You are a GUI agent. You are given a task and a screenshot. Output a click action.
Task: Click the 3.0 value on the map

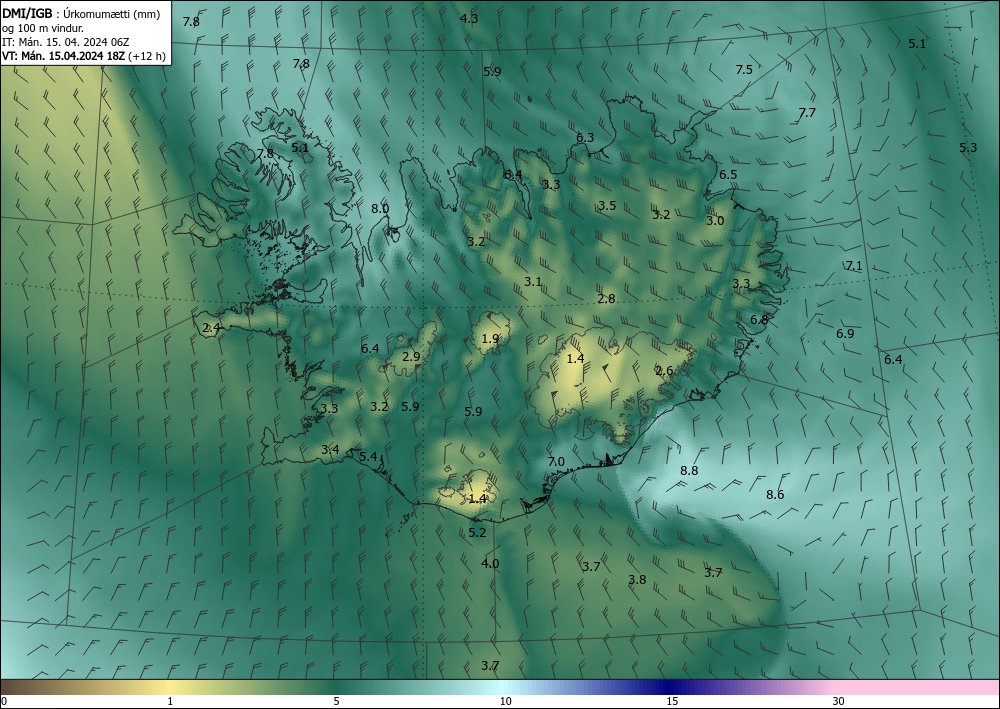coord(716,221)
